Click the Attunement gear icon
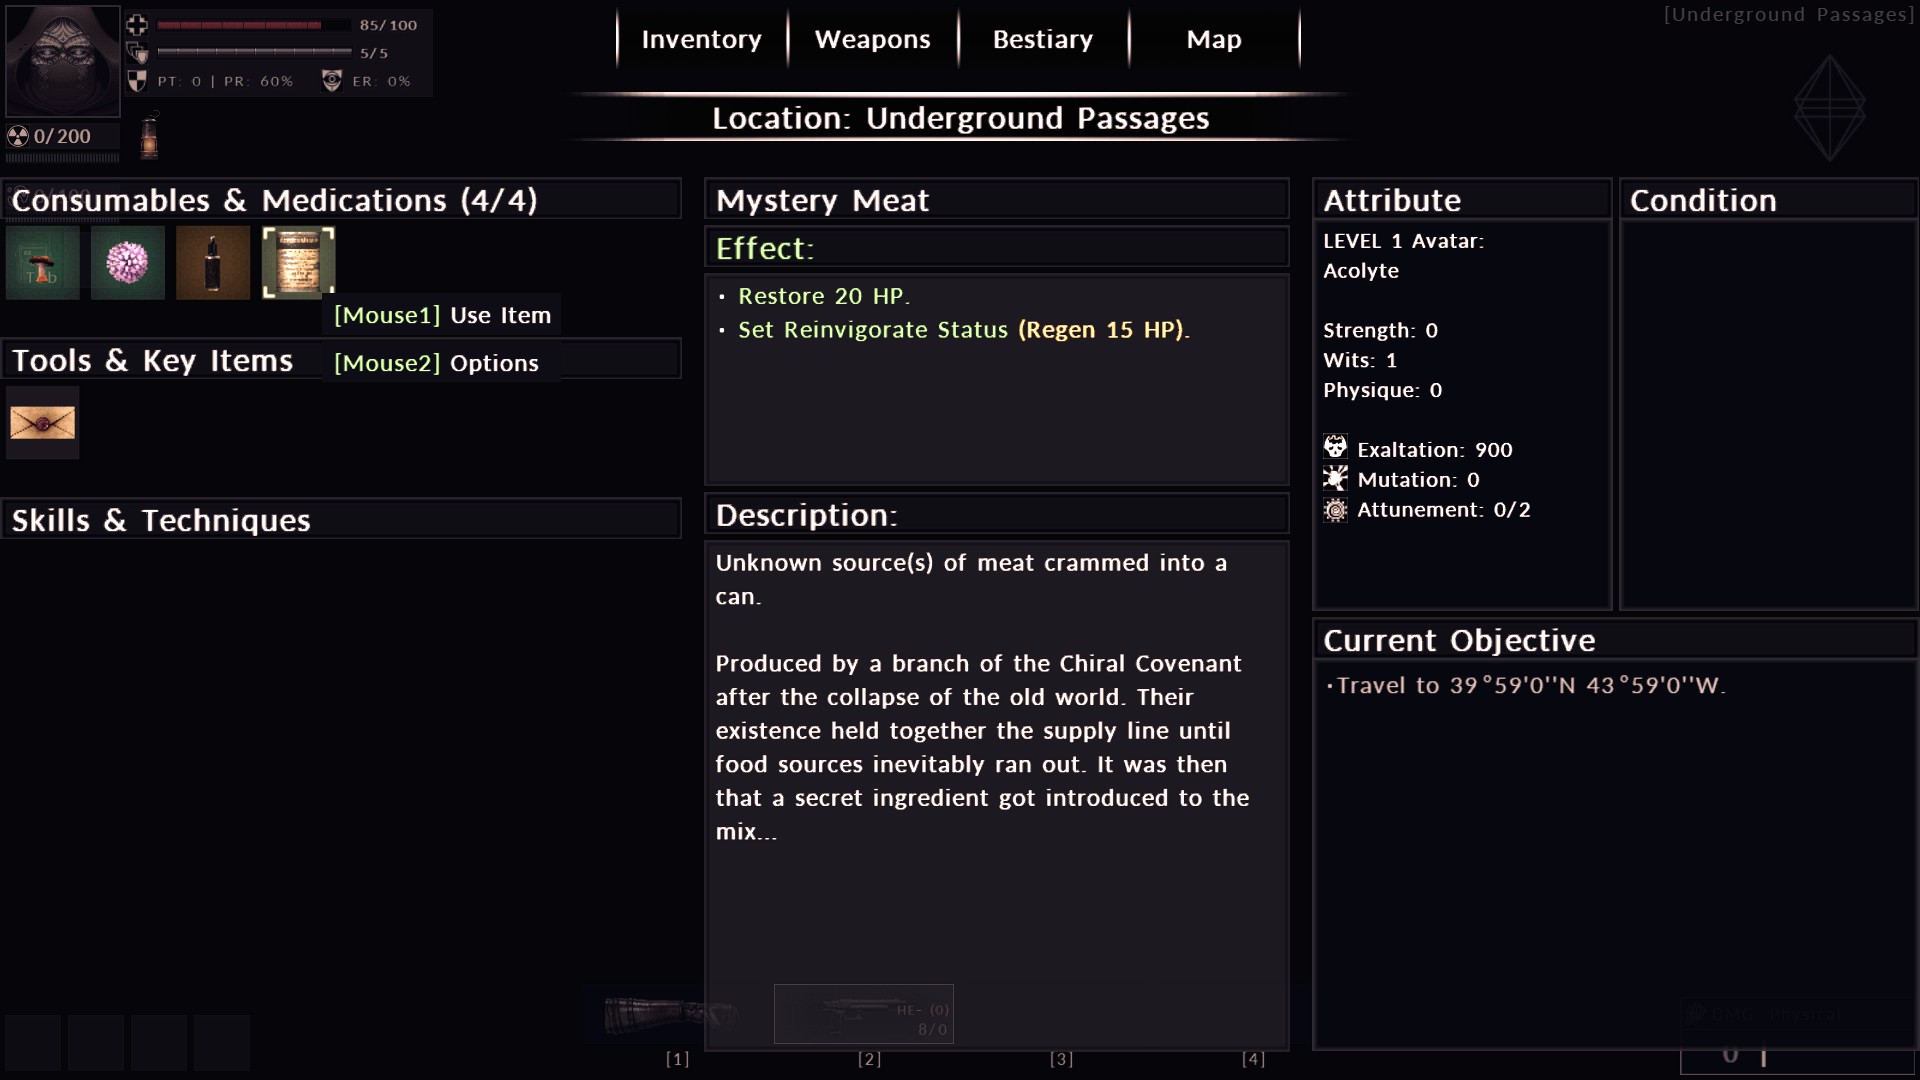Viewport: 1920px width, 1080px height. (x=1335, y=510)
